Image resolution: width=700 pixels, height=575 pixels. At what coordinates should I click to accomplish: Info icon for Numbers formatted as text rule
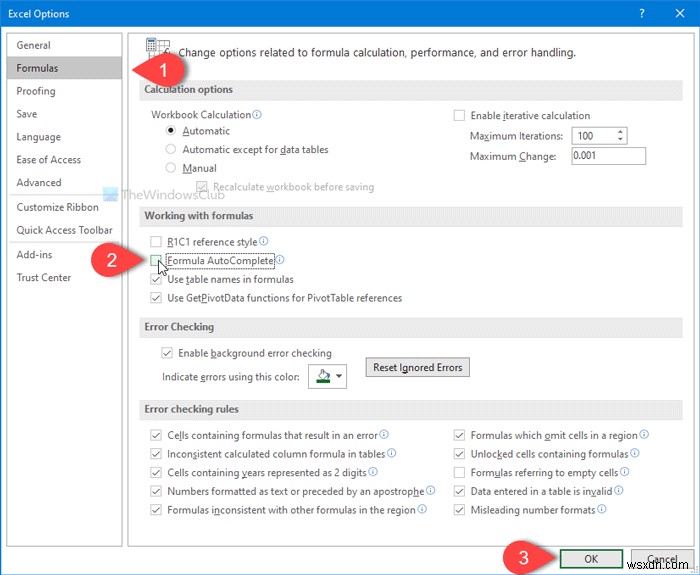[430, 491]
